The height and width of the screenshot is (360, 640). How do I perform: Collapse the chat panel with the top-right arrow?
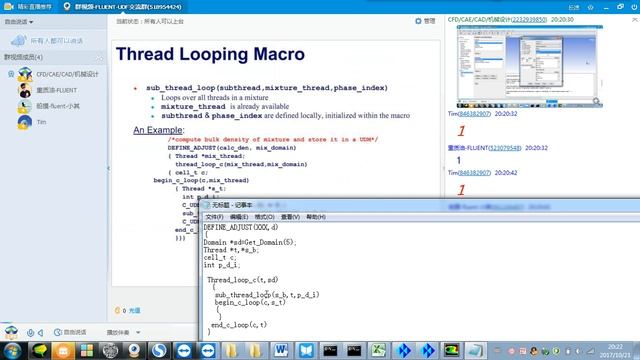635,20
